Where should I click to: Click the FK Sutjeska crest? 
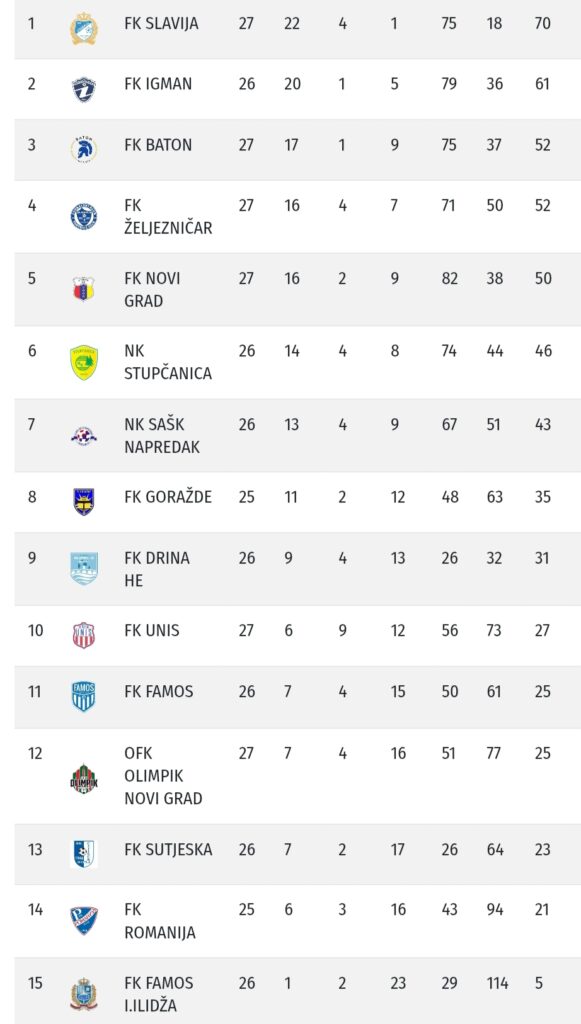click(84, 854)
